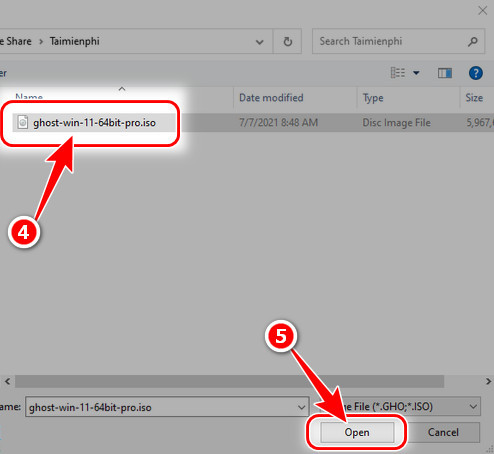Click the scroll left arrow

coord(7,381)
